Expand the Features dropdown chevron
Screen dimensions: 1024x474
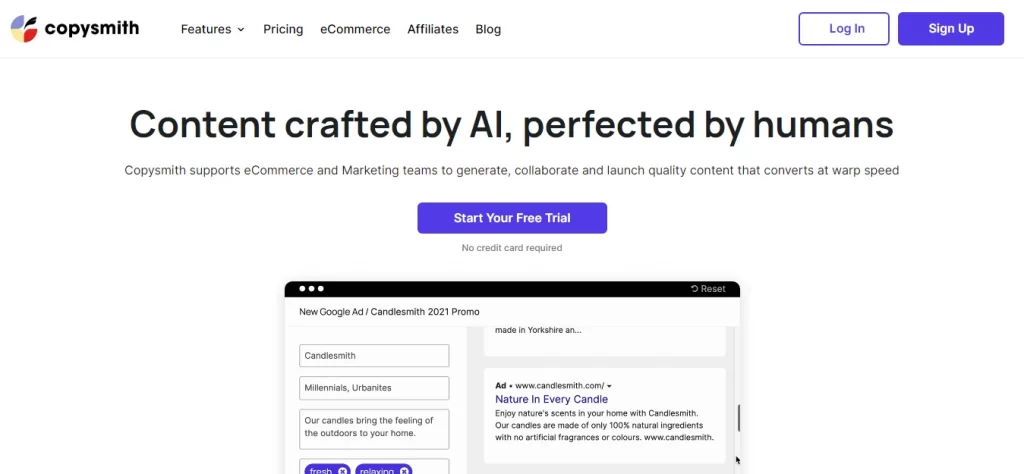click(x=241, y=29)
